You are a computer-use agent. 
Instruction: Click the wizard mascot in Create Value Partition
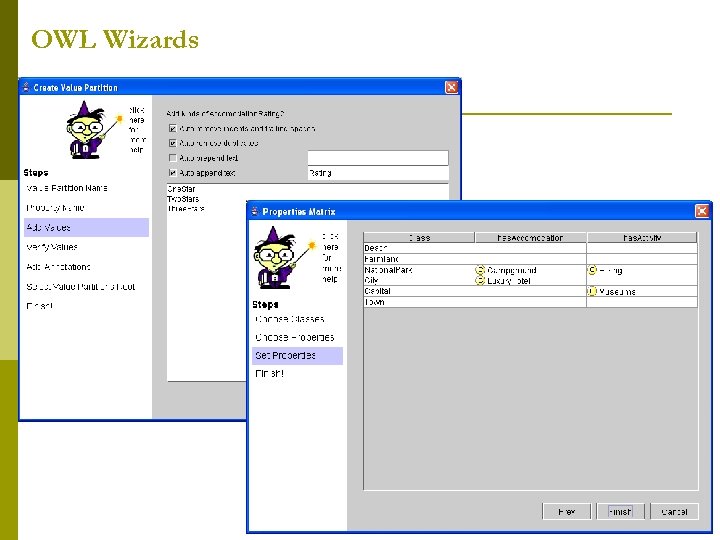pos(96,130)
